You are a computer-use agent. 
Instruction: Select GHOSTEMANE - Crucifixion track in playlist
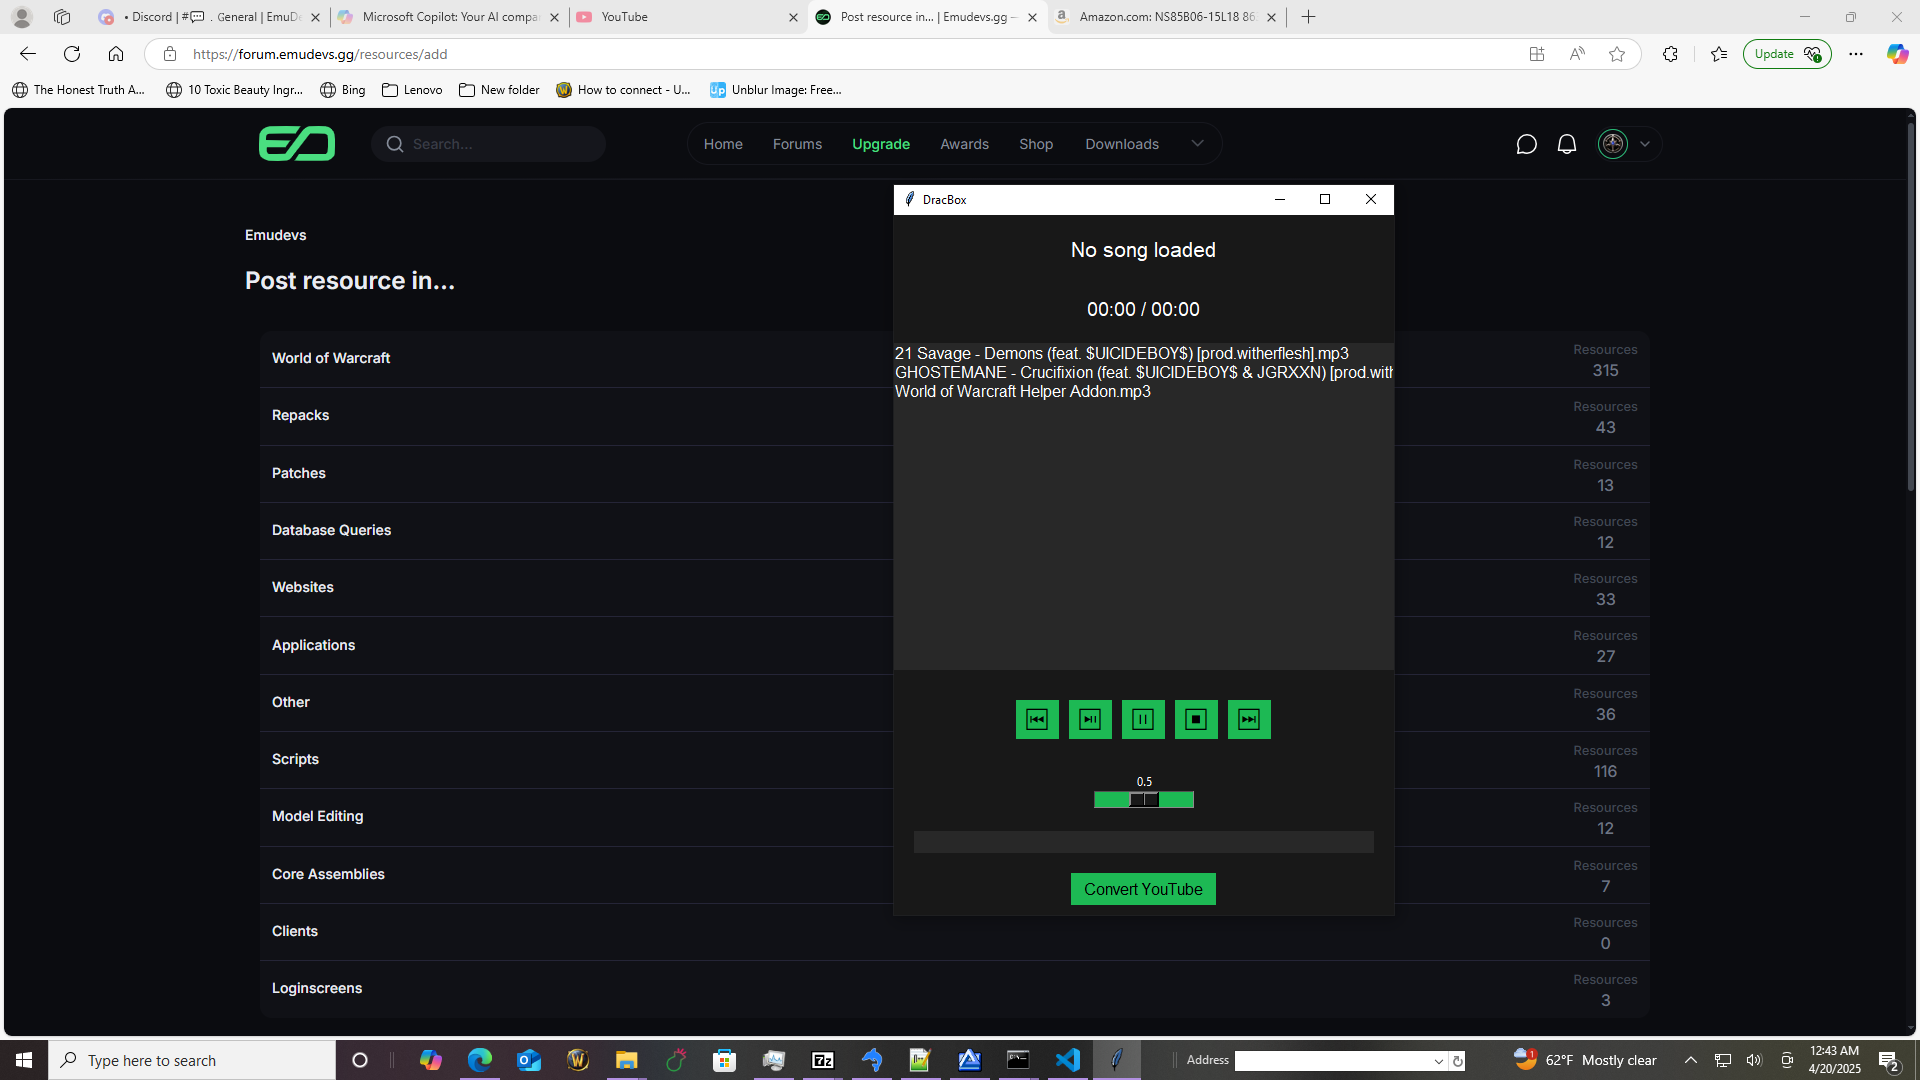click(1143, 372)
